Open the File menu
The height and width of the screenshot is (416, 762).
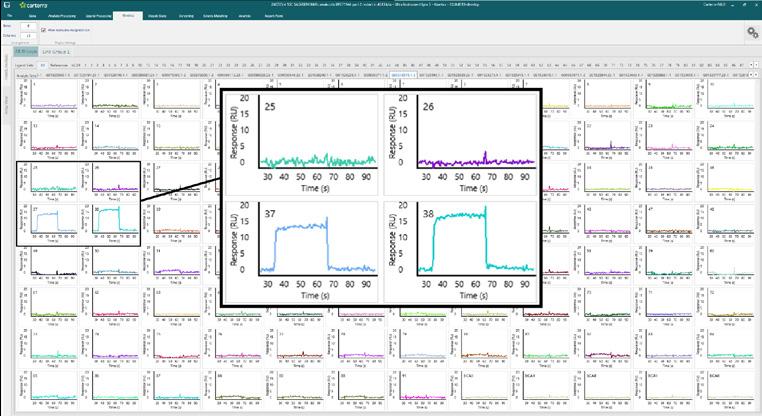[x=10, y=16]
